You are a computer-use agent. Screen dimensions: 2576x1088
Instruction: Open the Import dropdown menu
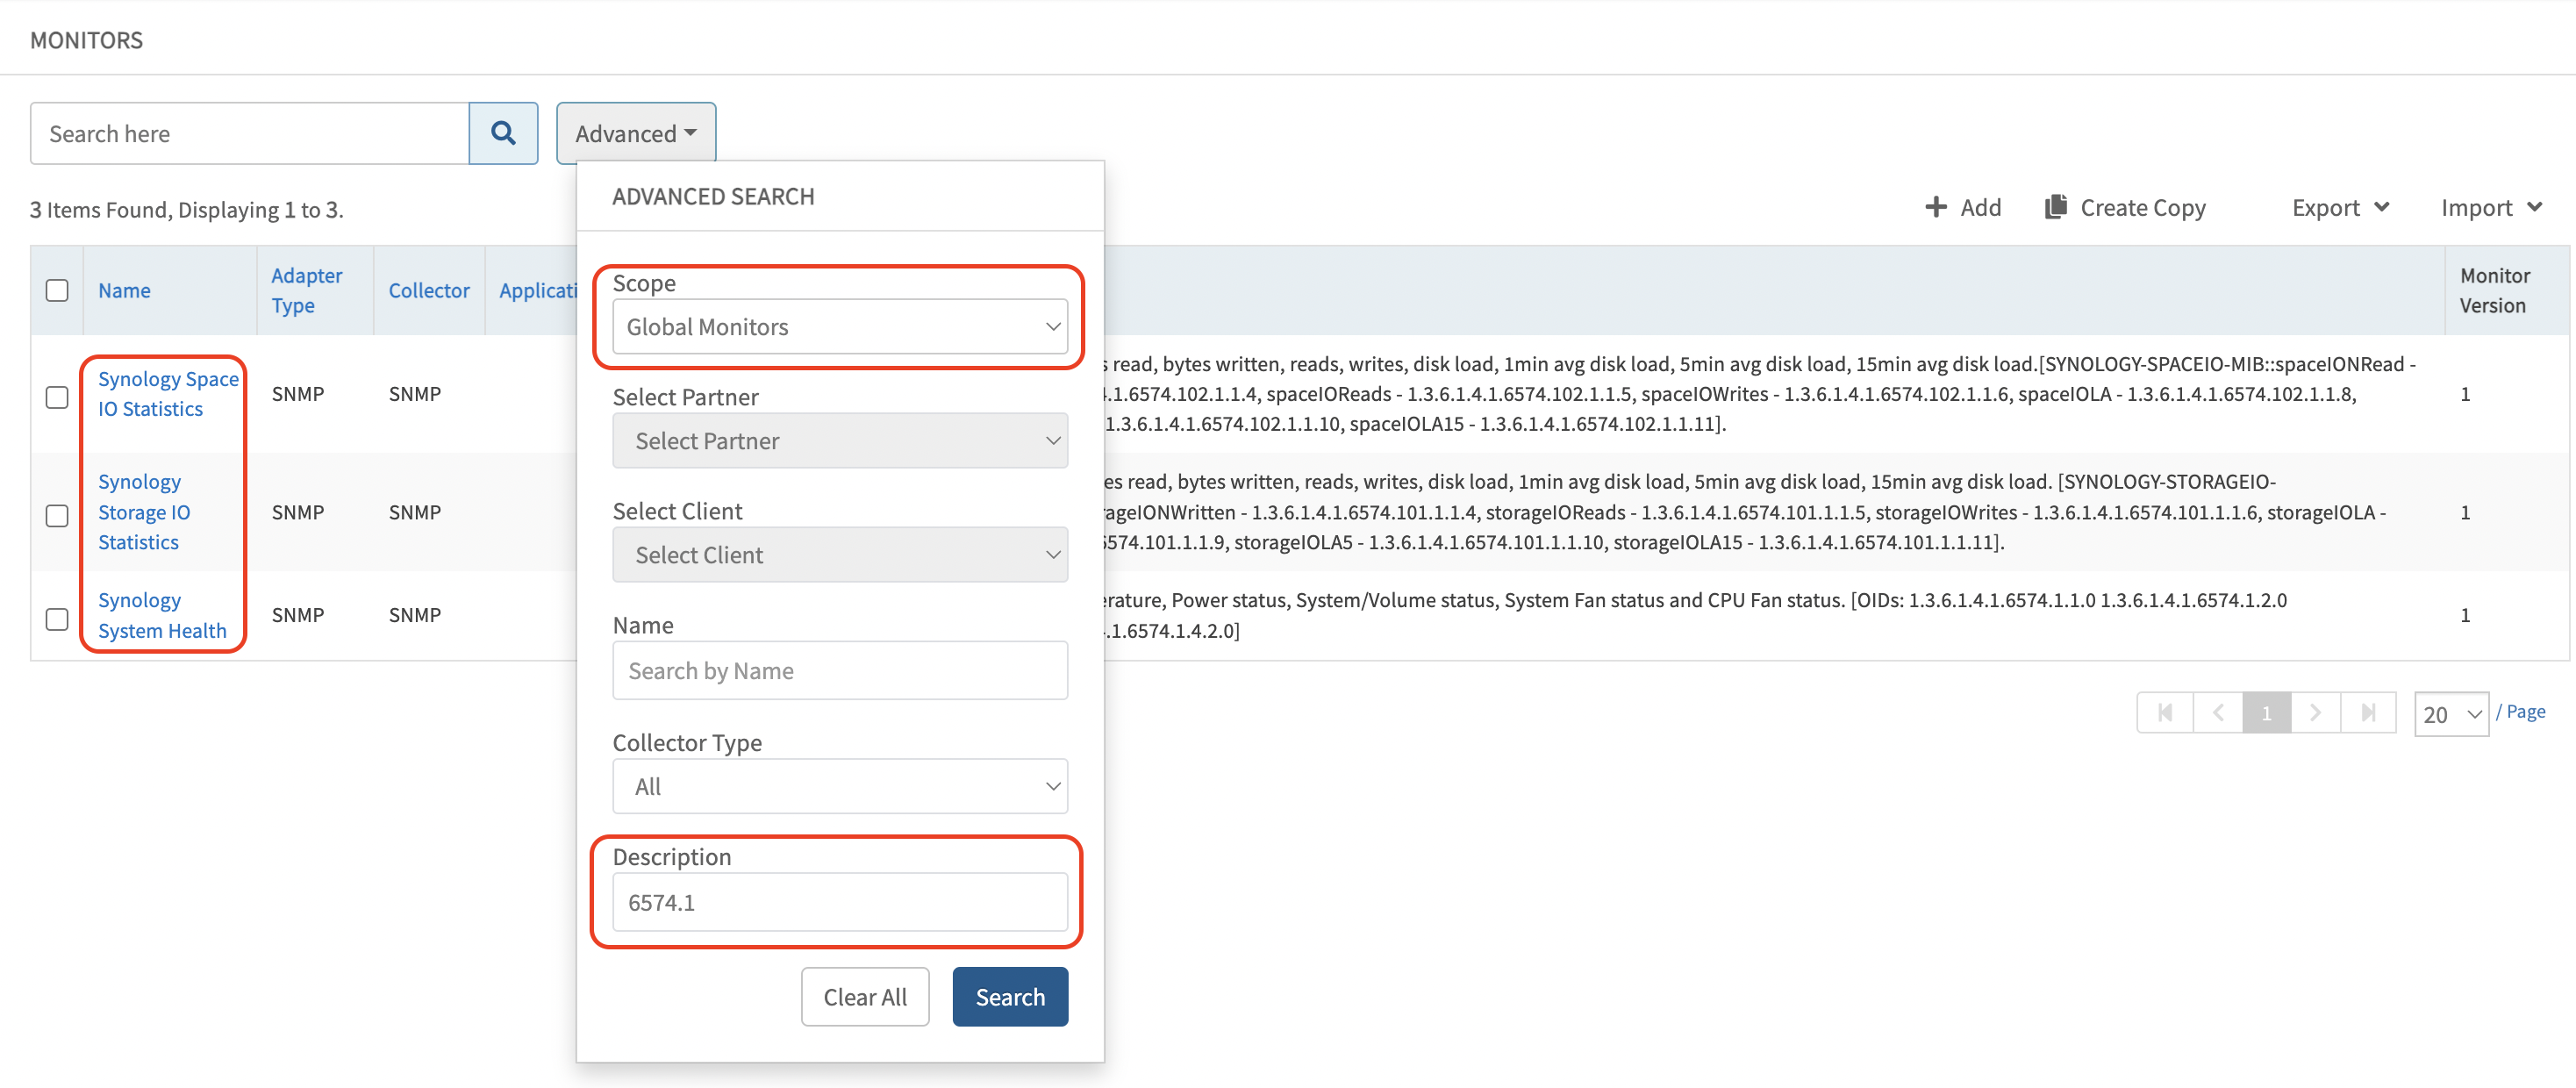coord(2490,207)
